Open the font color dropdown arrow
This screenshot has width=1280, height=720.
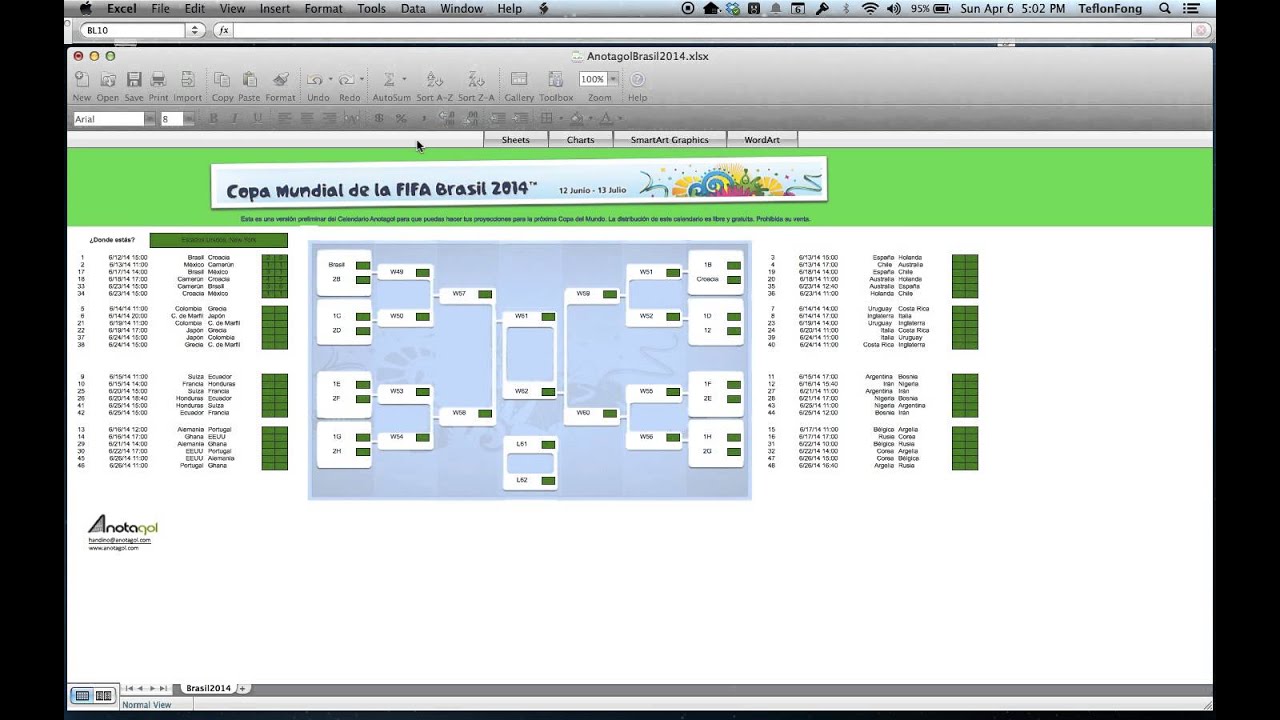point(618,118)
